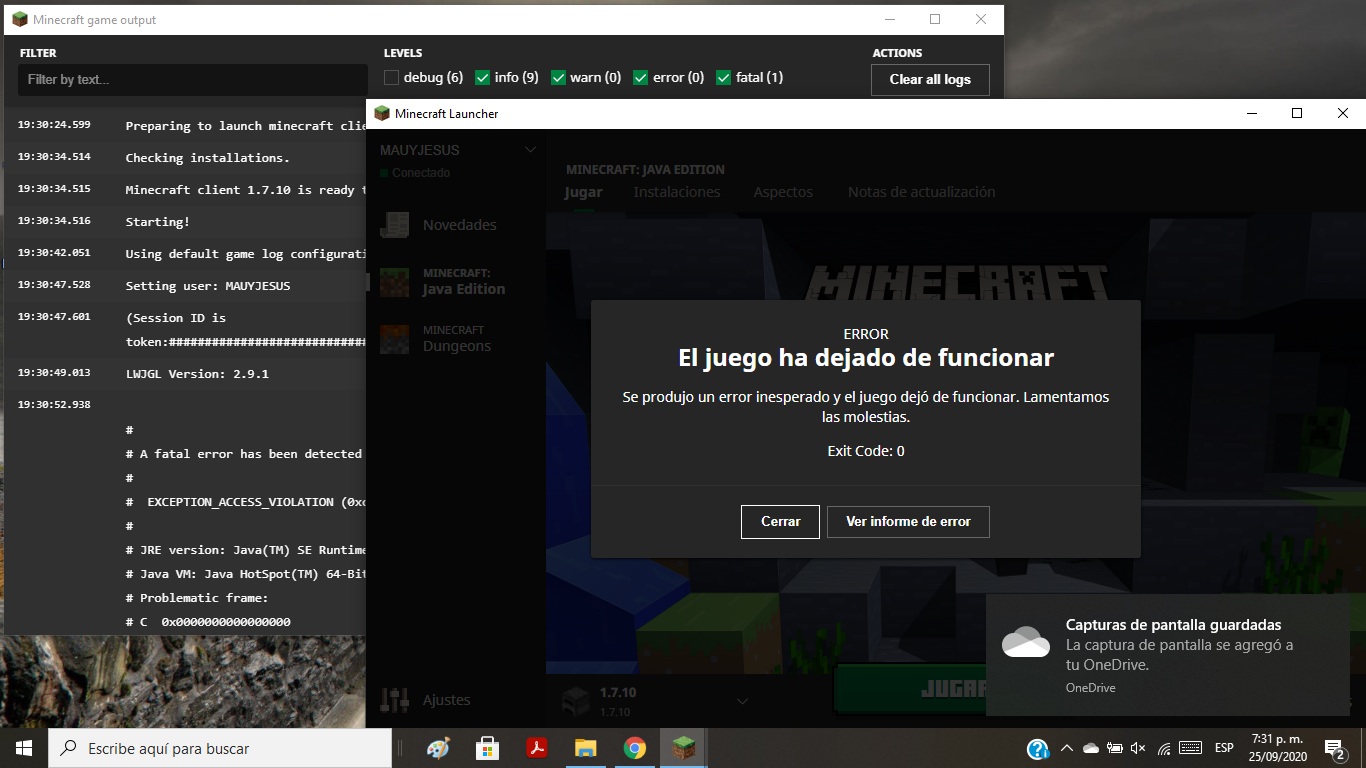1366x768 pixels.
Task: Click the 'Setting user: MAUYJESUS' log entry
Action: (208, 286)
